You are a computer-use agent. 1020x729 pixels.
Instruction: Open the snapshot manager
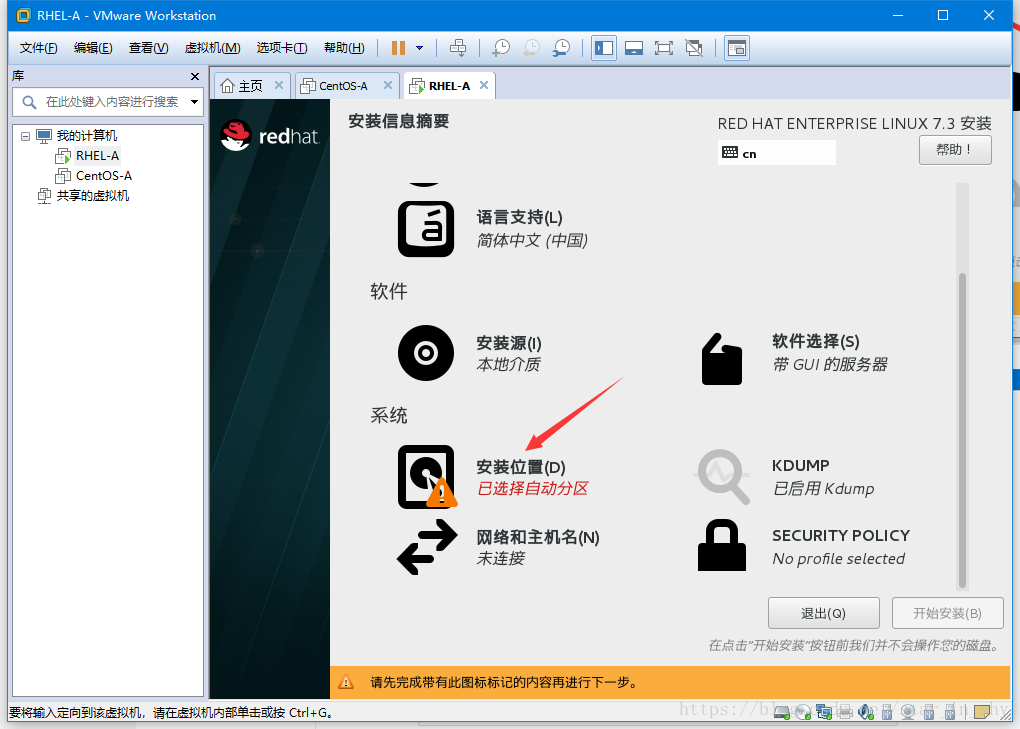(561, 47)
